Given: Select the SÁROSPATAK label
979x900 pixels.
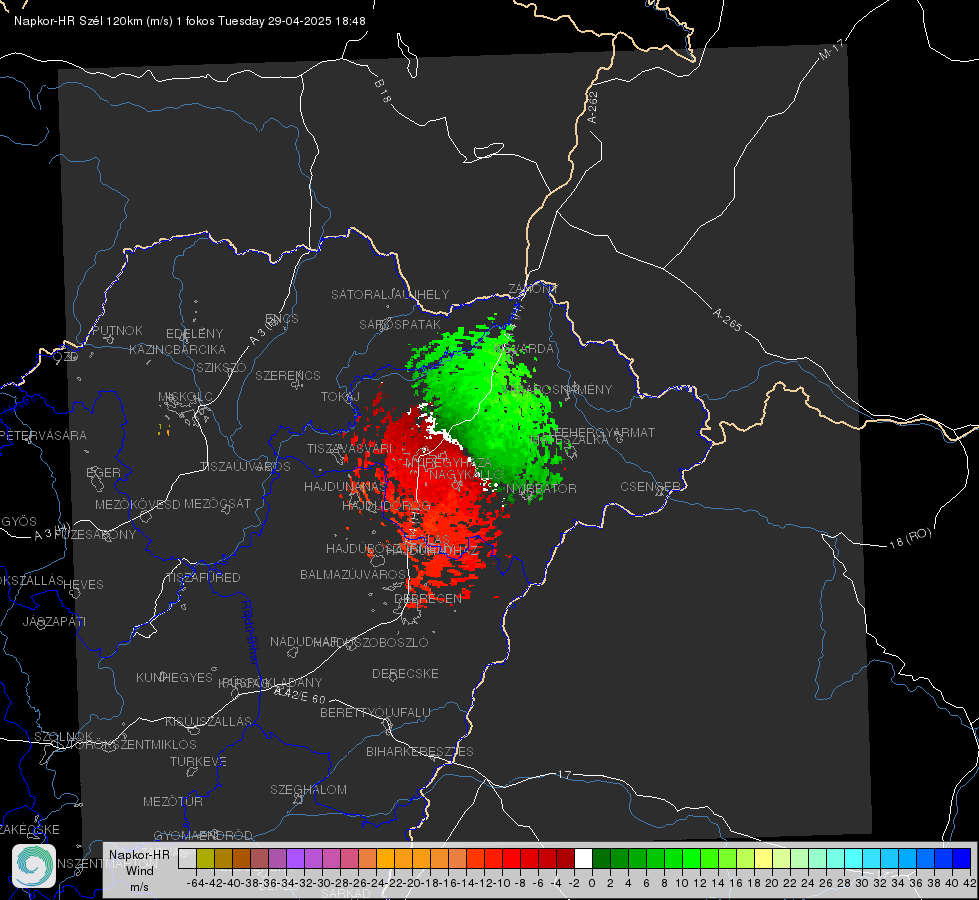Looking at the screenshot, I should pos(400,324).
